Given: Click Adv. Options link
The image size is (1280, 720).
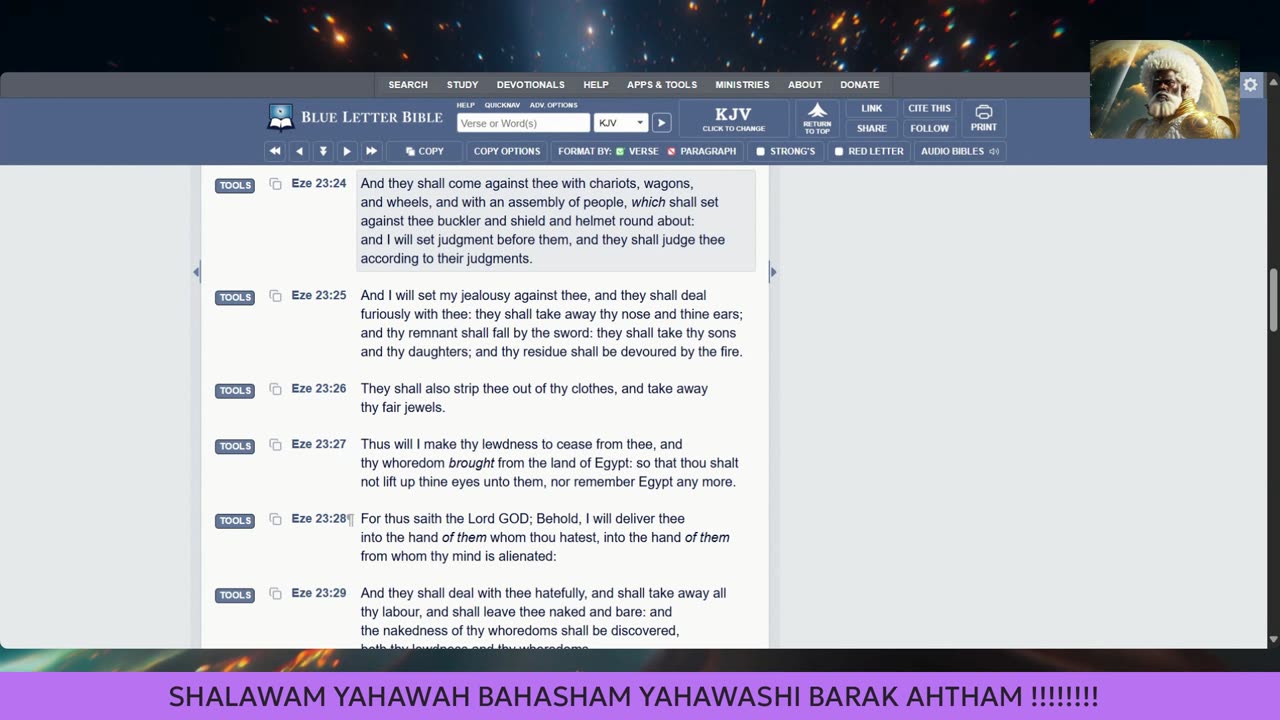Looking at the screenshot, I should (554, 105).
